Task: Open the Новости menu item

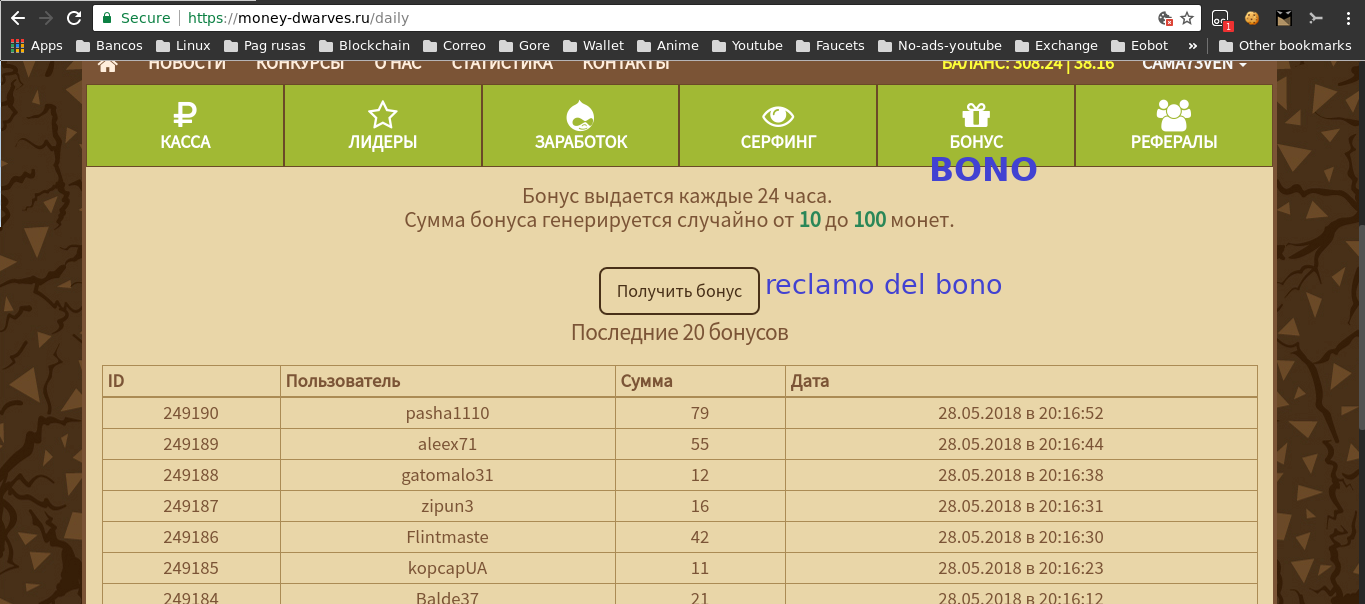Action: coord(187,64)
